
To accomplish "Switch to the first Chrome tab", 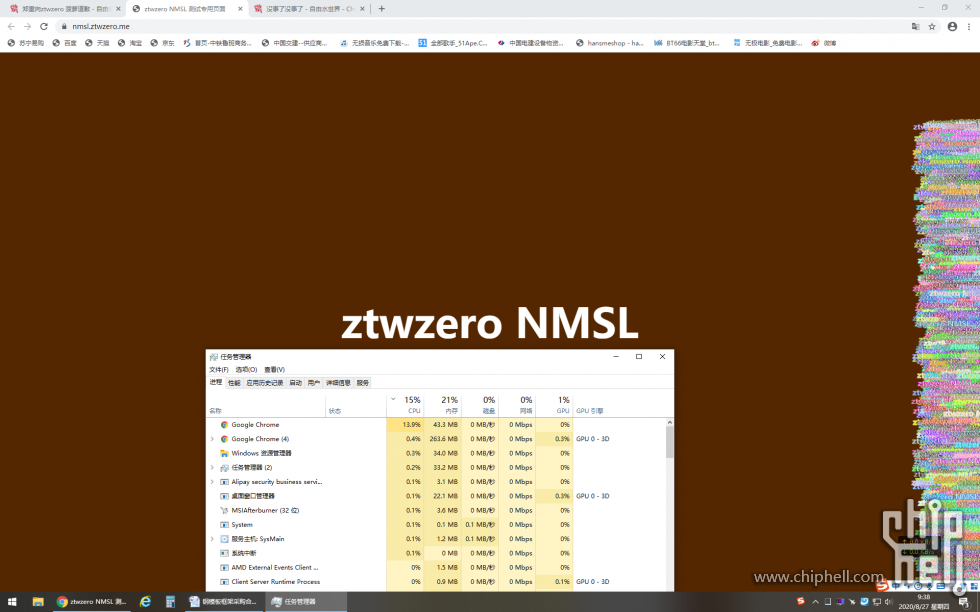I will pos(64,9).
